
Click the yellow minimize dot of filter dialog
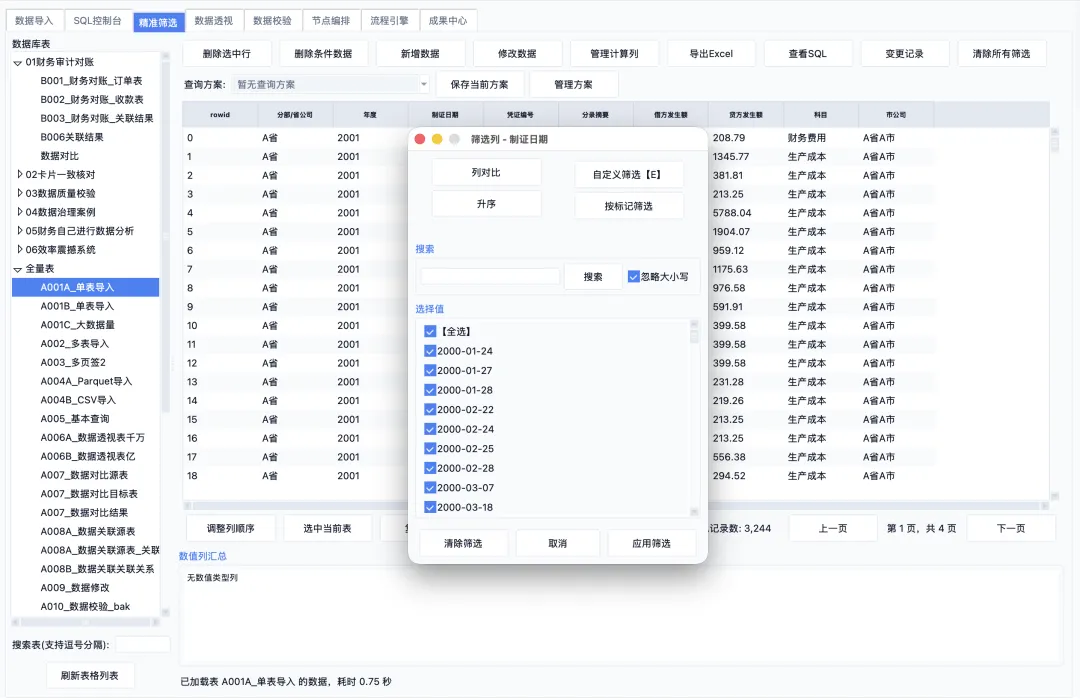click(437, 139)
